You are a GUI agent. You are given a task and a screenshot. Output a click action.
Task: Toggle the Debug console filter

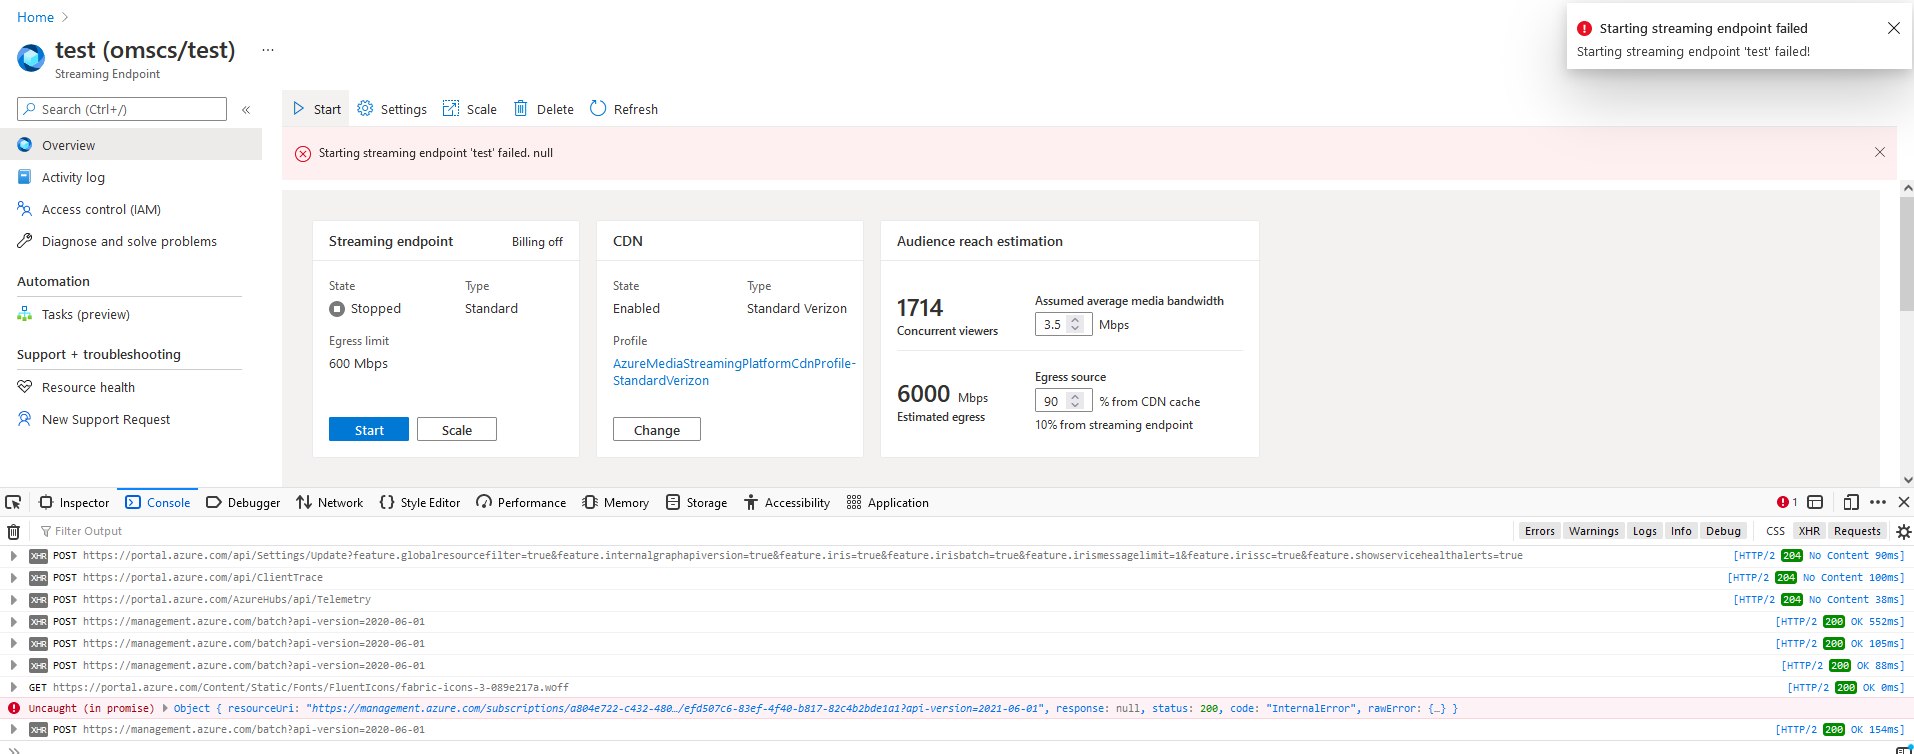1723,531
